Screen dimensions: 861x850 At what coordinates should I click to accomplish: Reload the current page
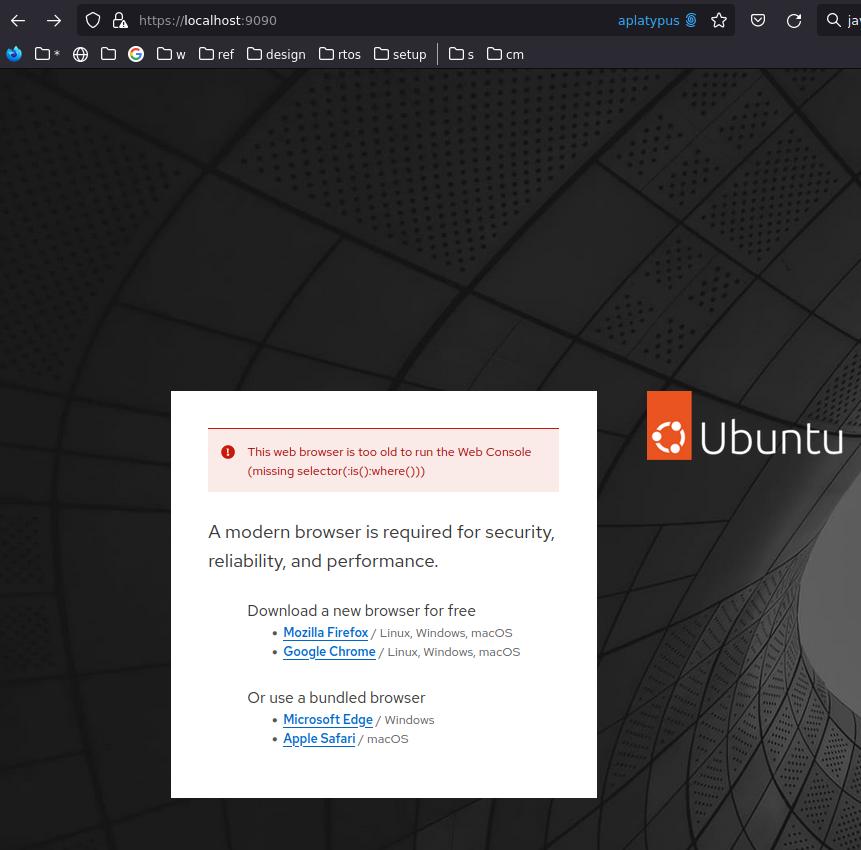pyautogui.click(x=794, y=20)
